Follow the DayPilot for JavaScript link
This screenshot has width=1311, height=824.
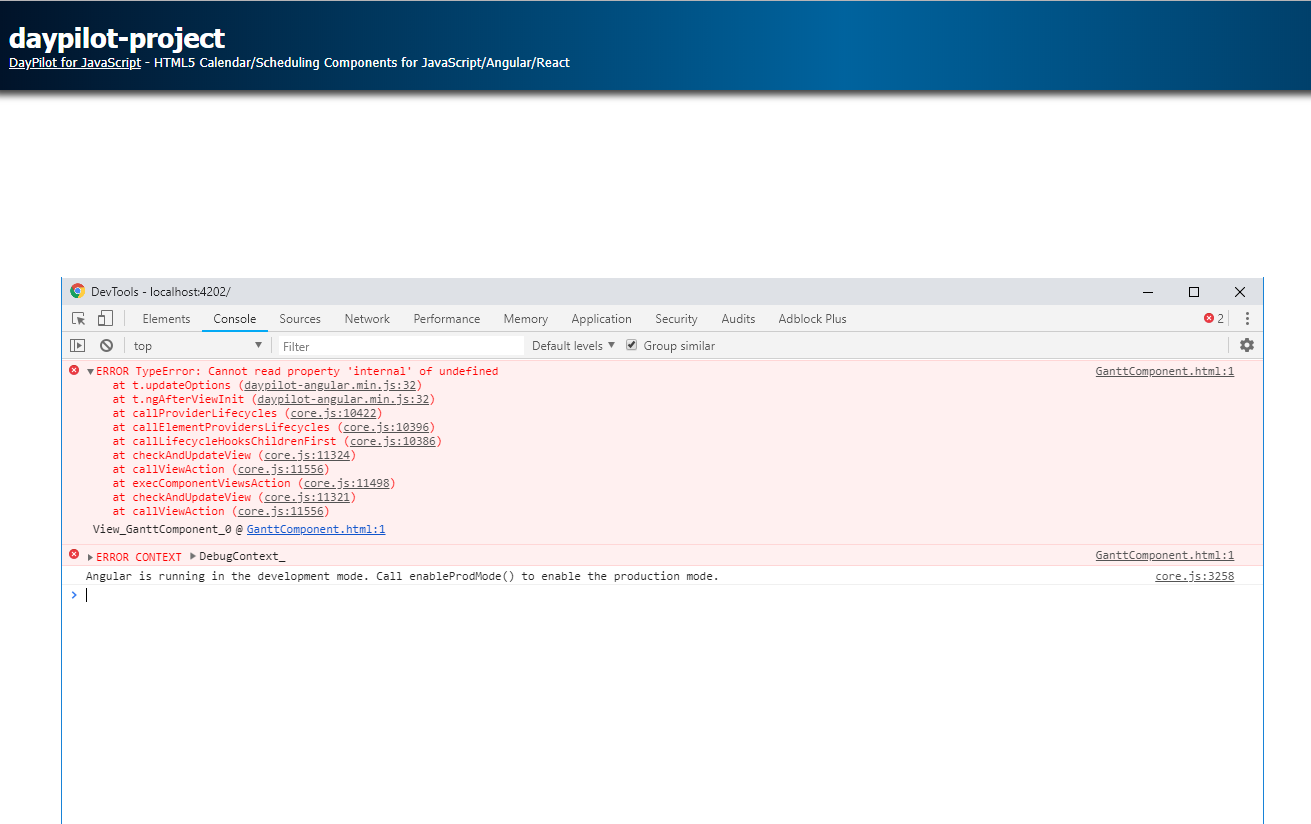(x=75, y=63)
